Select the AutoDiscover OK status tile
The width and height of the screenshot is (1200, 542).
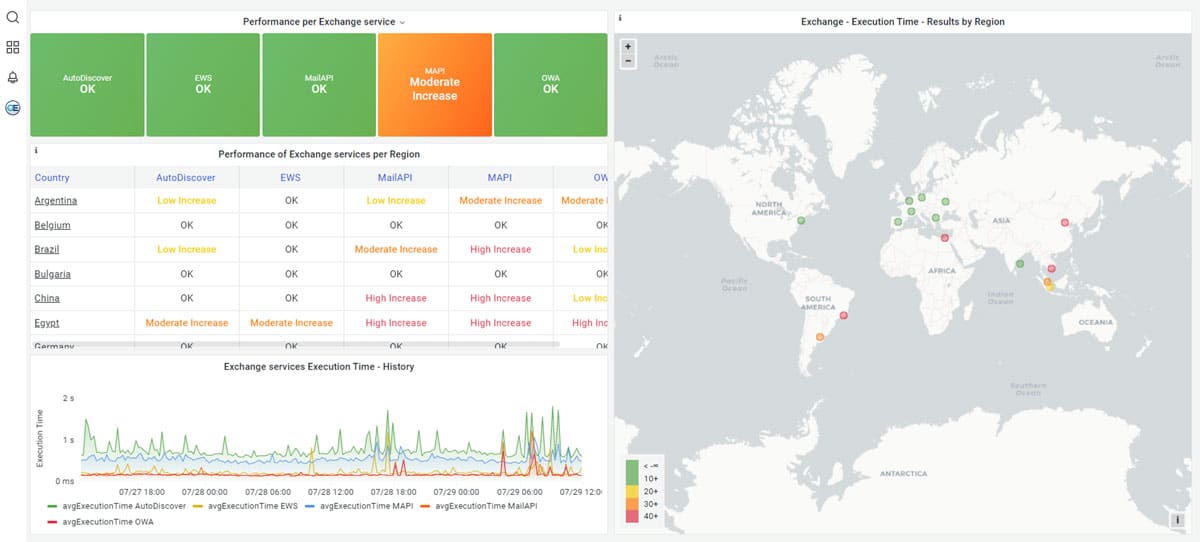(x=87, y=84)
